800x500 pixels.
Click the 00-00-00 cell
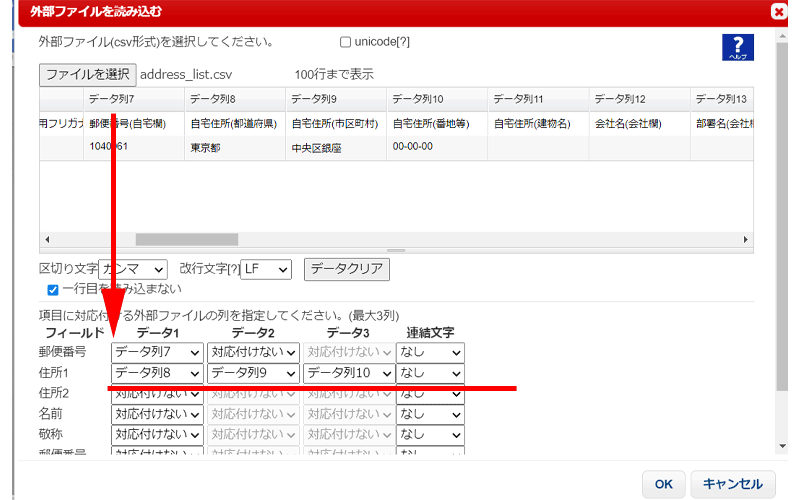click(x=437, y=148)
